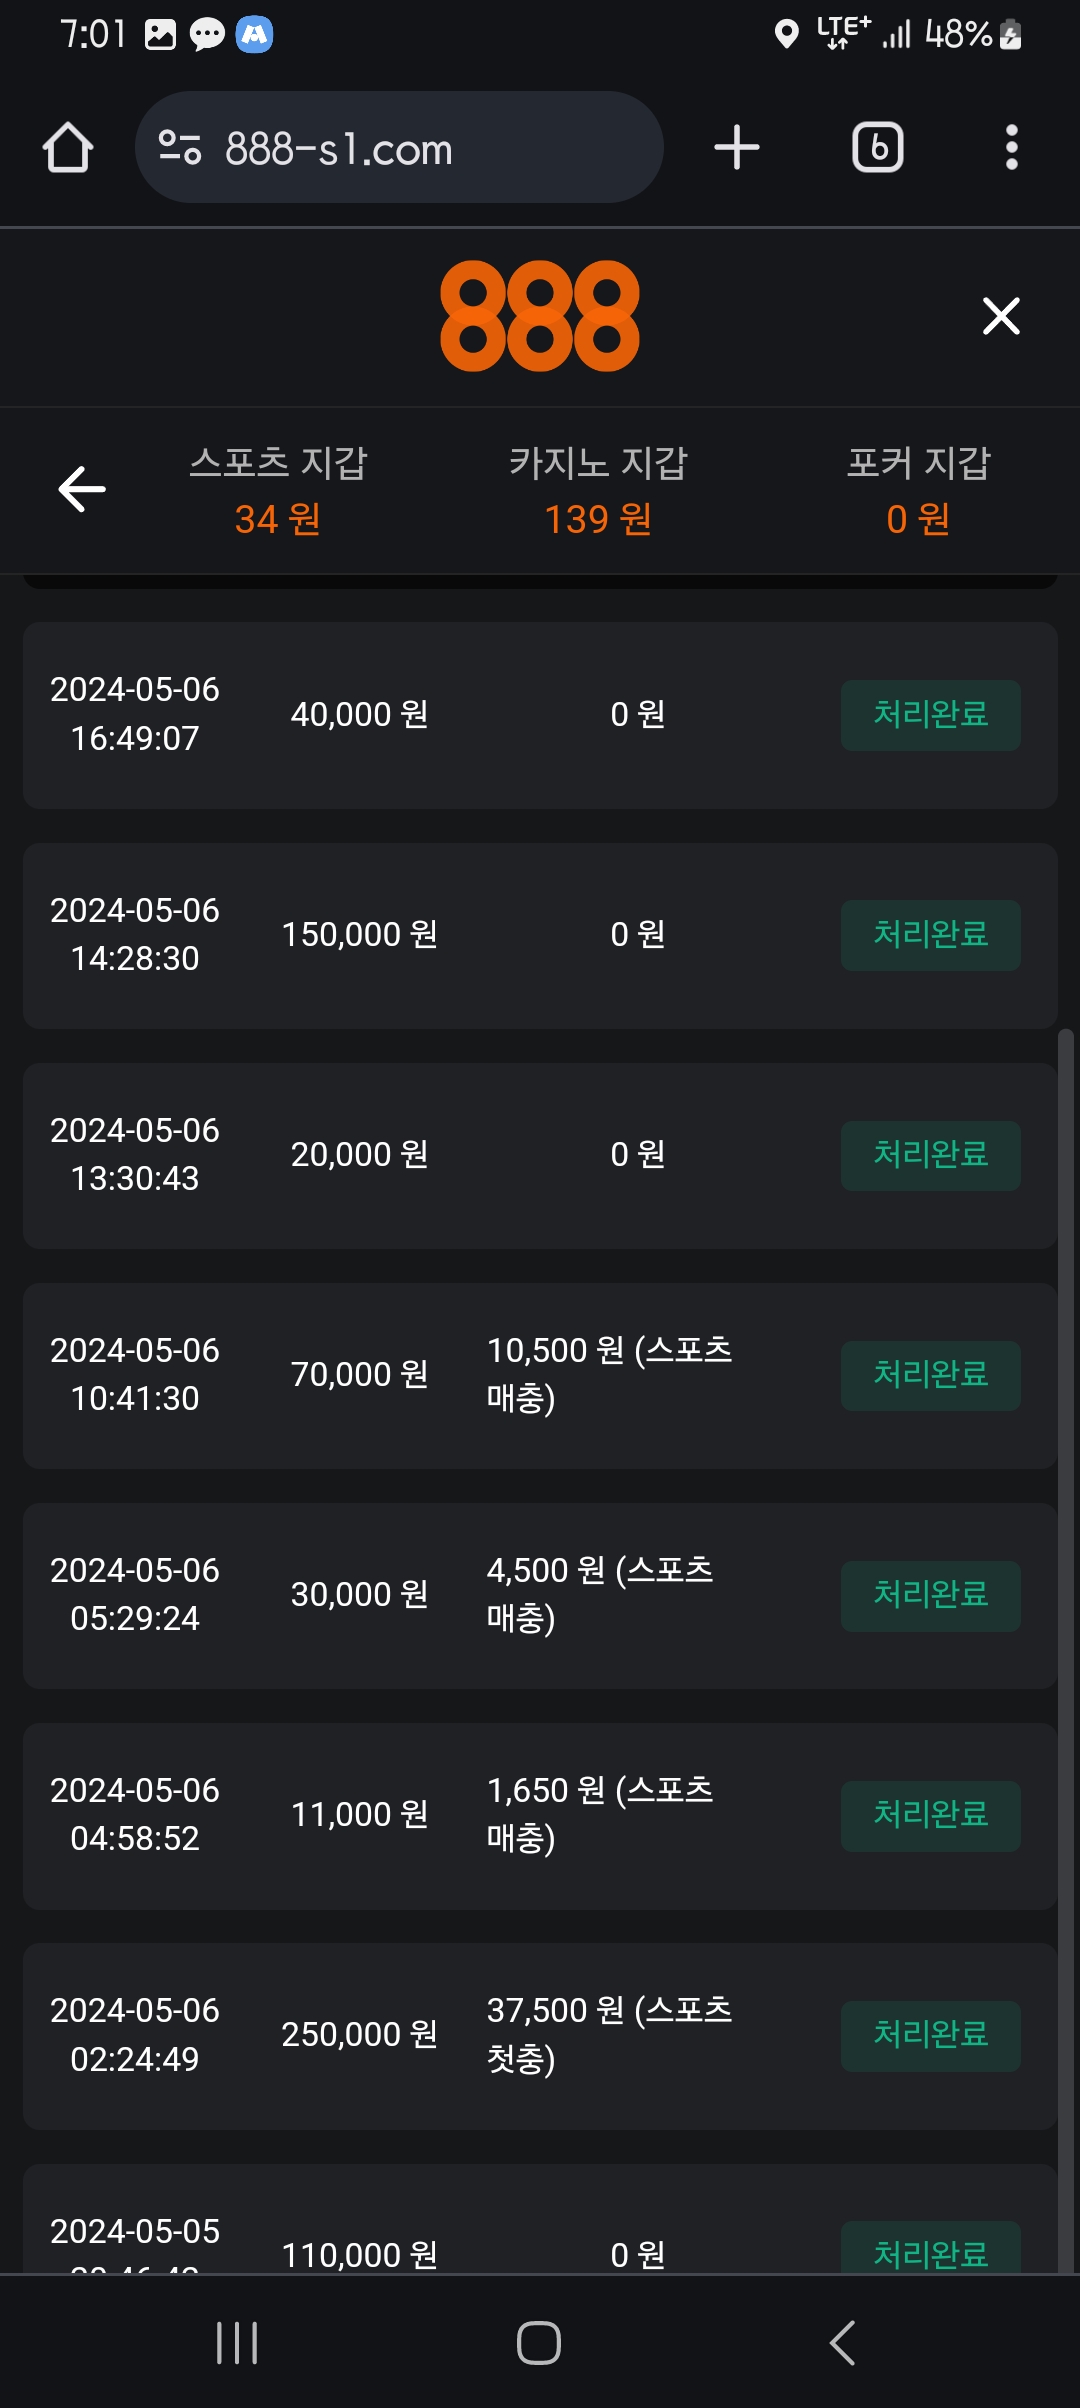Open site settings icon in address bar
This screenshot has height=2408, width=1080.
coord(180,148)
